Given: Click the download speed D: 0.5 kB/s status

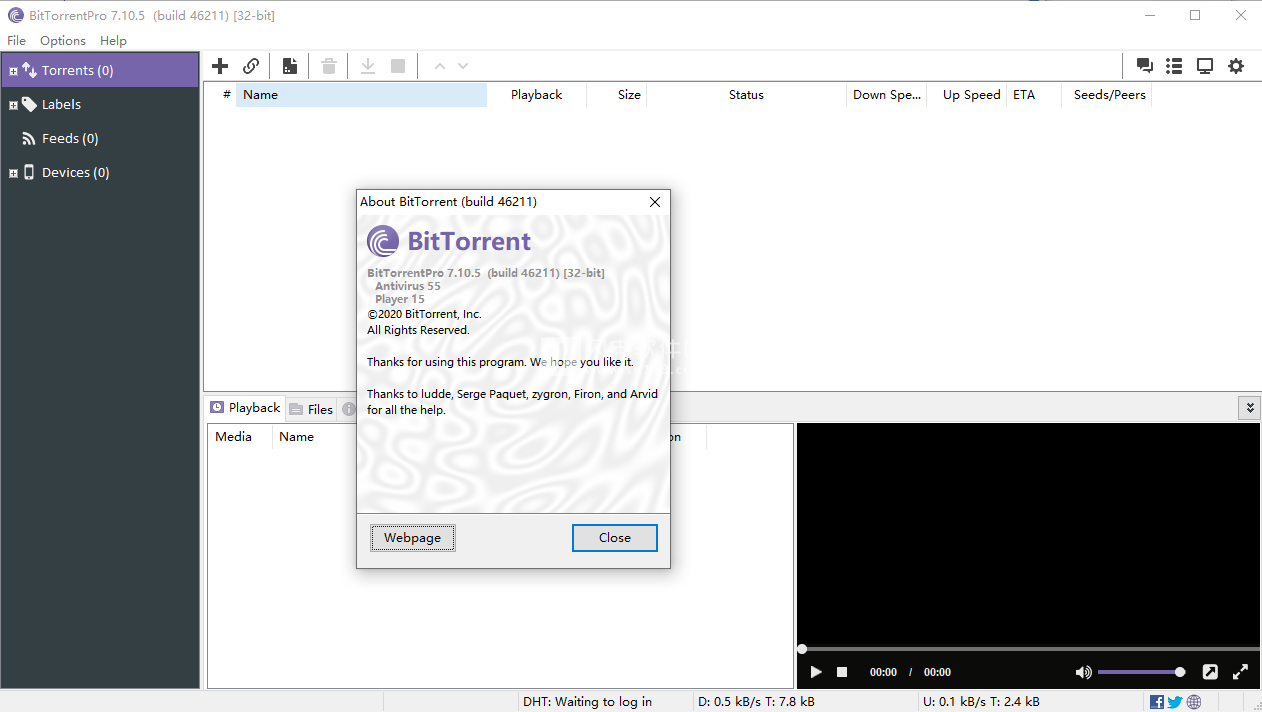Looking at the screenshot, I should tap(756, 702).
